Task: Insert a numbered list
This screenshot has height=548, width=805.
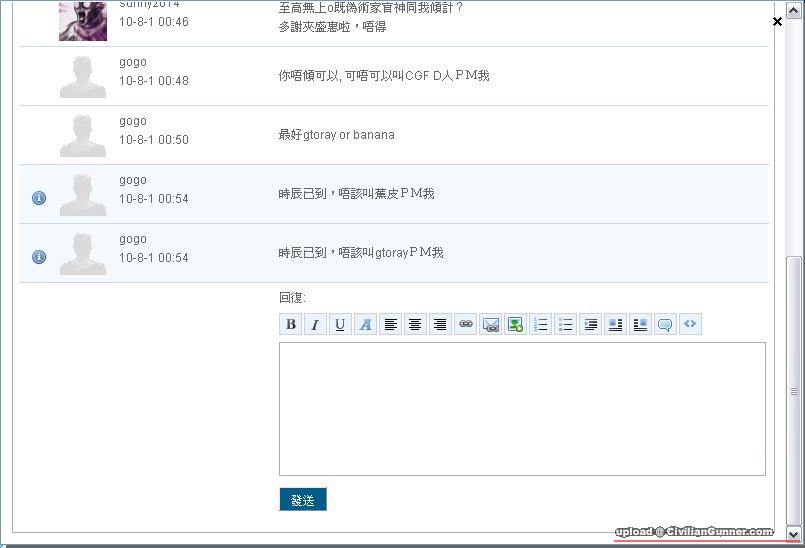Action: point(541,324)
